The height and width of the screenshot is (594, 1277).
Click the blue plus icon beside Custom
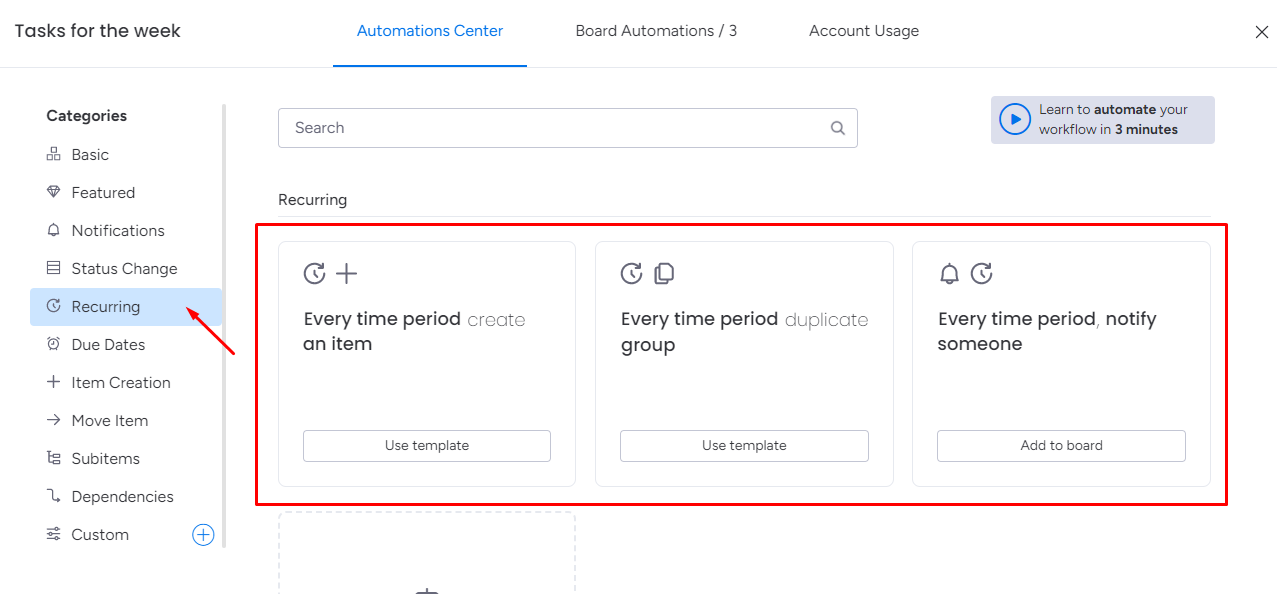tap(203, 535)
